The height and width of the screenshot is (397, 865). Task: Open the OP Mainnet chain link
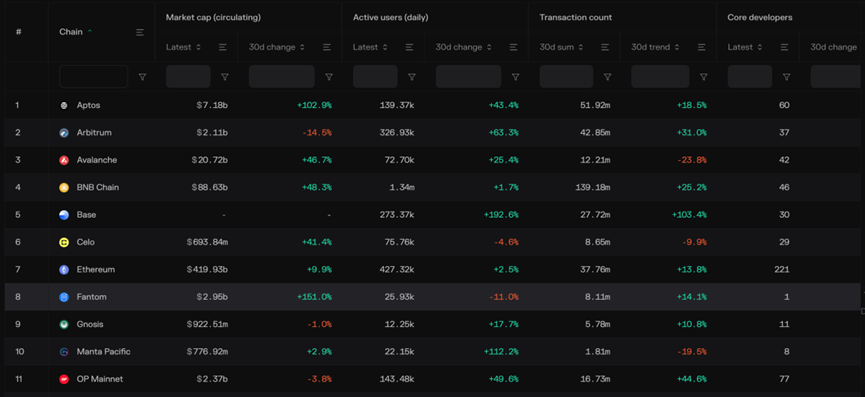click(100, 379)
